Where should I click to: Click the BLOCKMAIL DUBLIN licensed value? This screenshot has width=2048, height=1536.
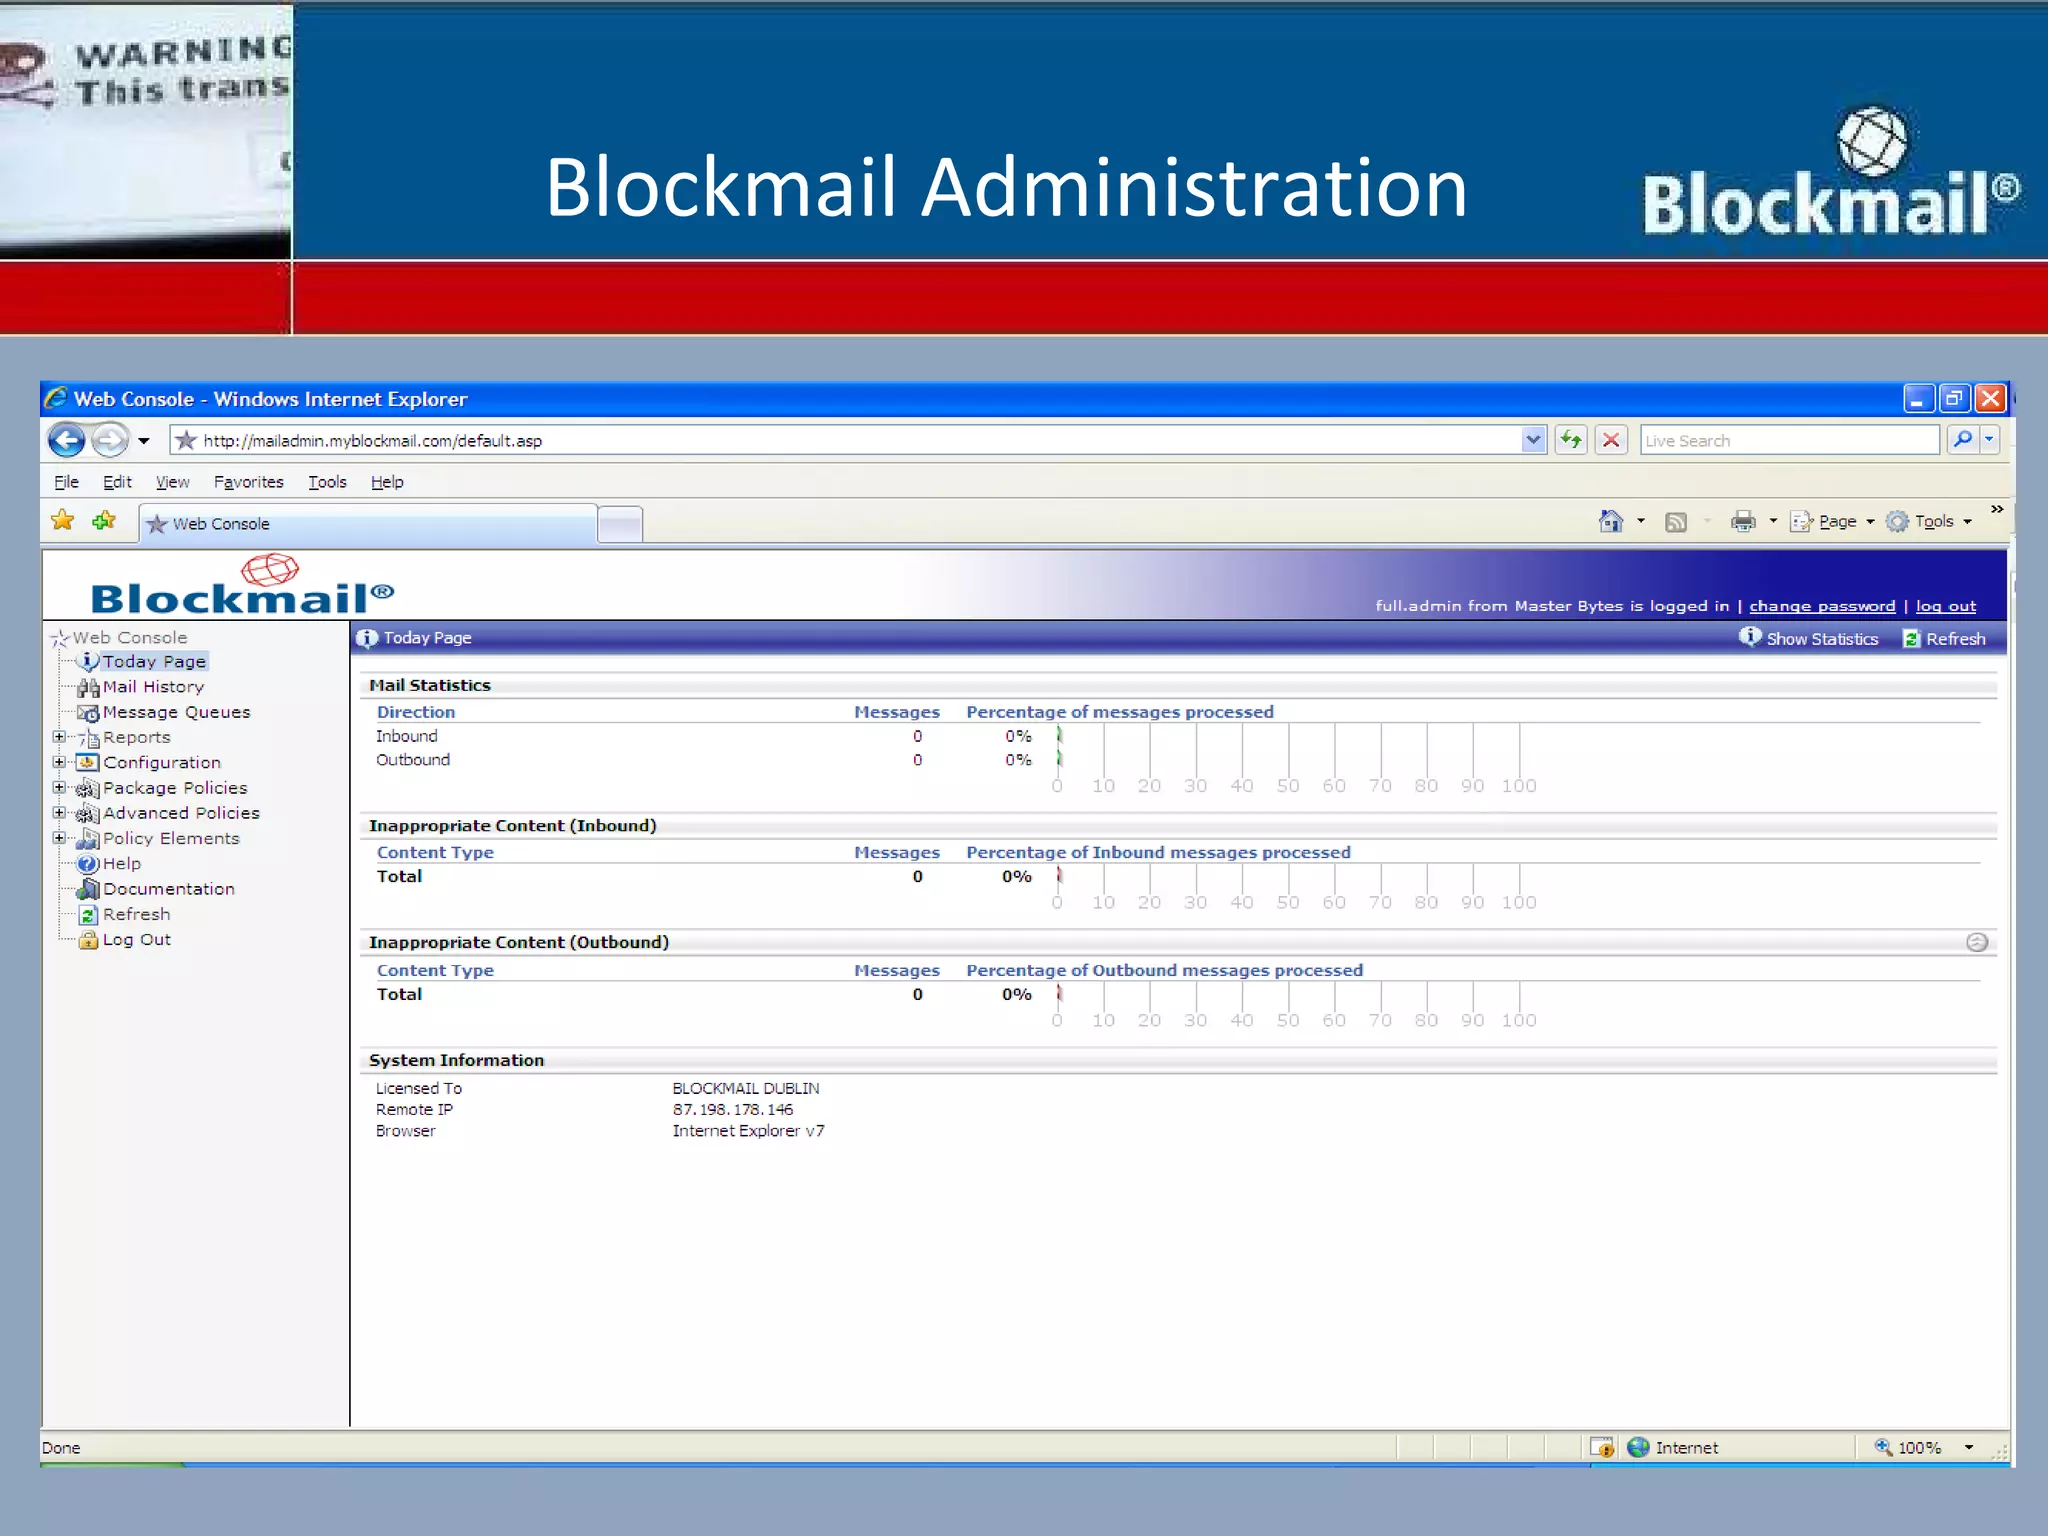745,1088
